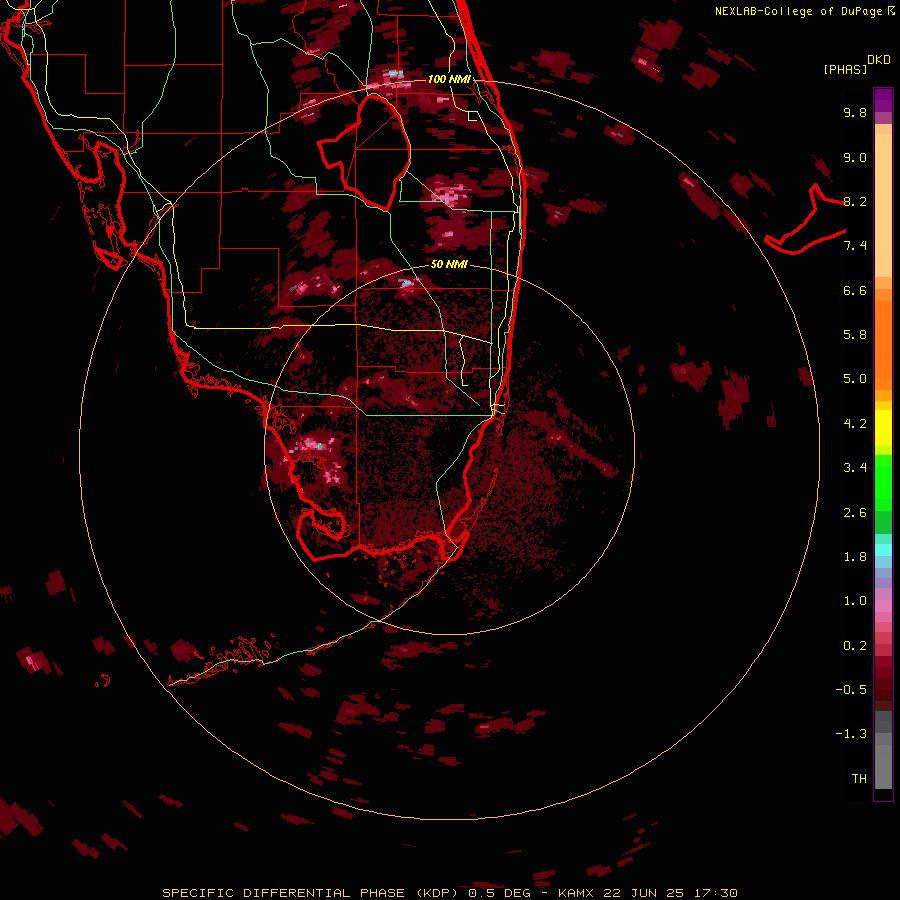Click the 8.2 value on the scale
The width and height of the screenshot is (900, 900).
pyautogui.click(x=855, y=201)
